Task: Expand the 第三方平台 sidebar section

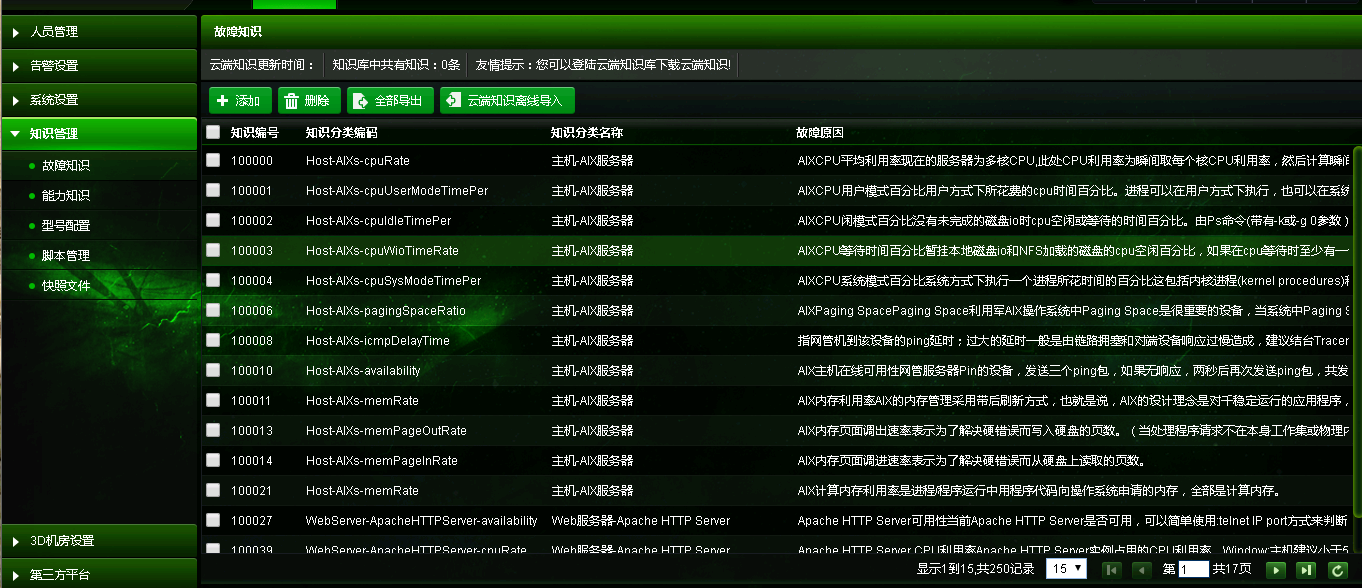Action: coord(98,575)
